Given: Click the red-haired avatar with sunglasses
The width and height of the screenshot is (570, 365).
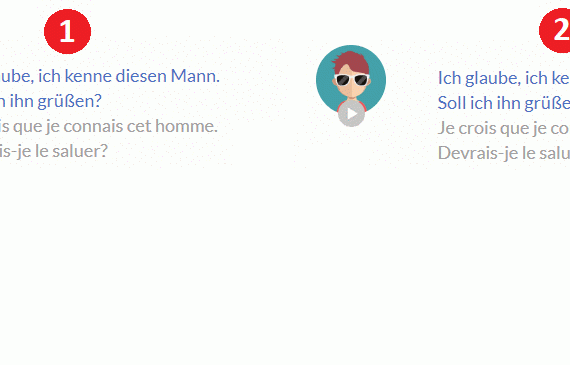Looking at the screenshot, I should click(351, 79).
